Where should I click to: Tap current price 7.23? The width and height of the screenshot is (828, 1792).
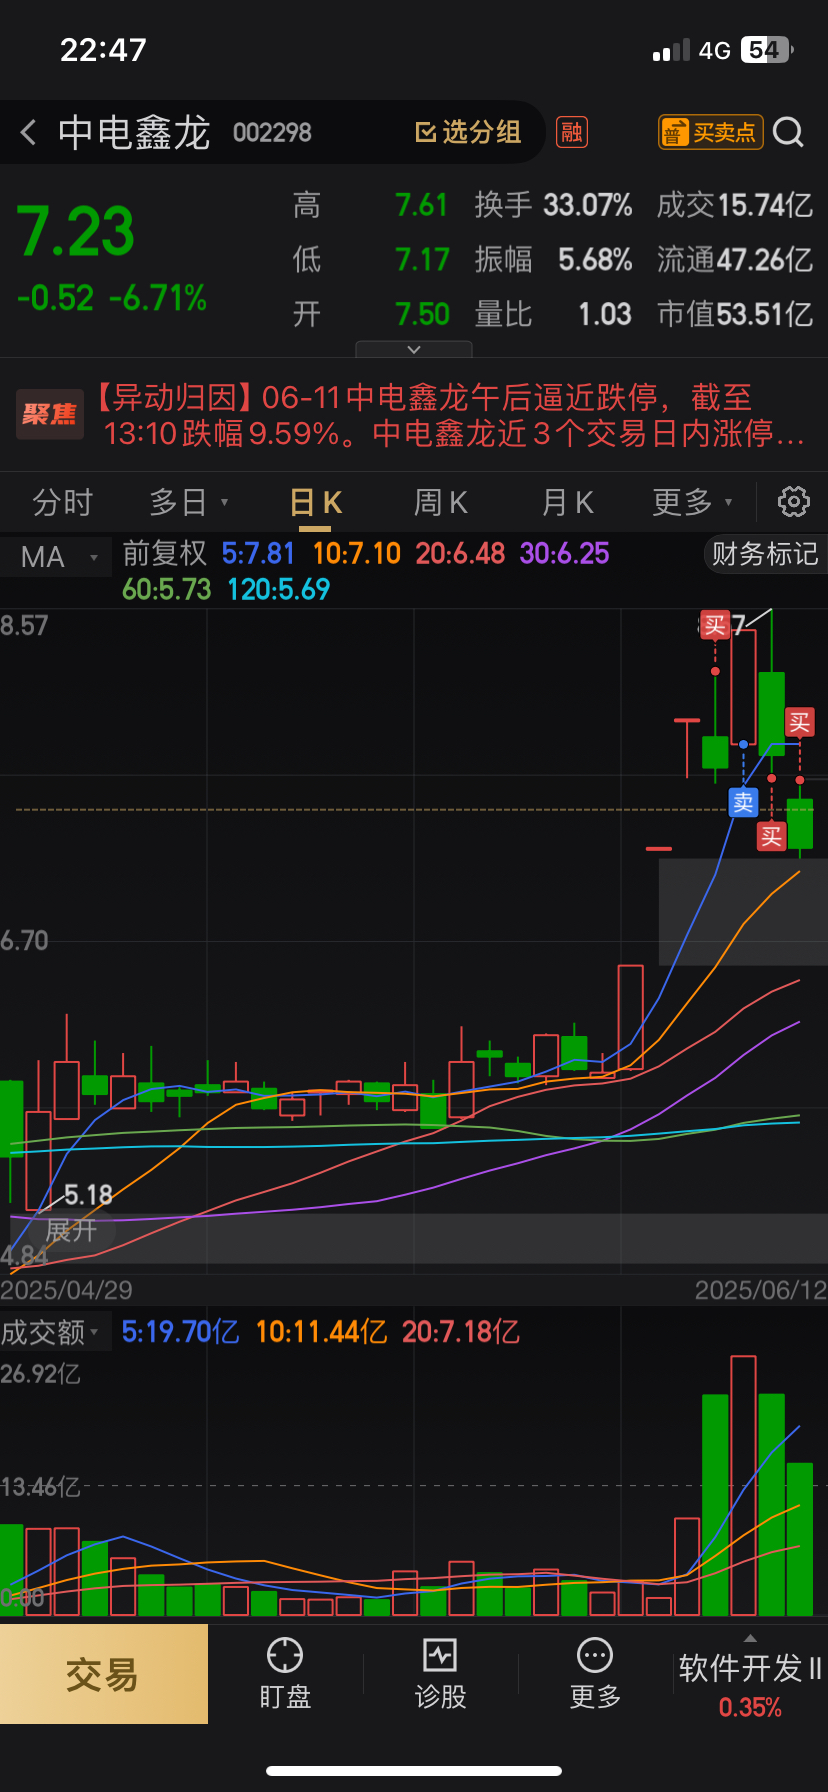coord(76,232)
